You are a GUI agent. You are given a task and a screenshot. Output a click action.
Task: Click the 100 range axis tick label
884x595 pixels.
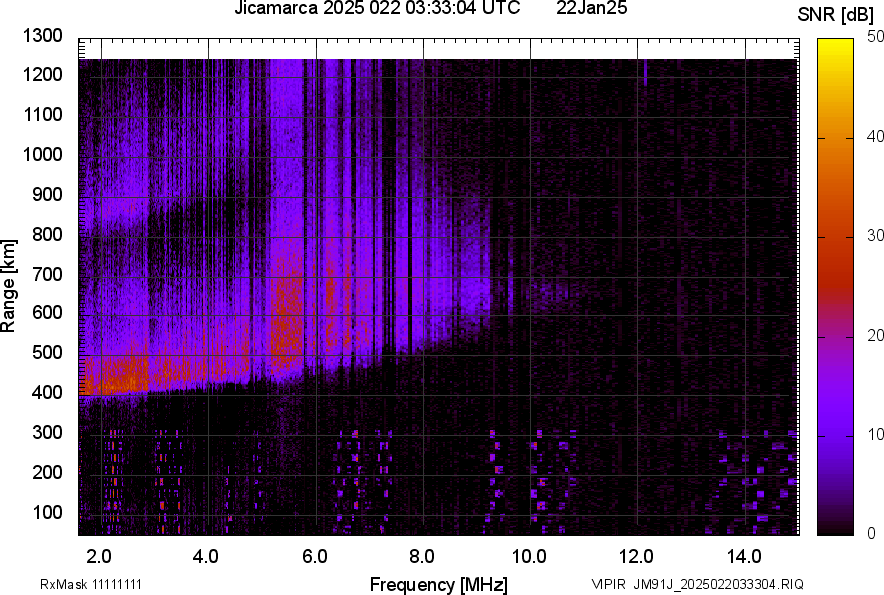click(x=48, y=512)
